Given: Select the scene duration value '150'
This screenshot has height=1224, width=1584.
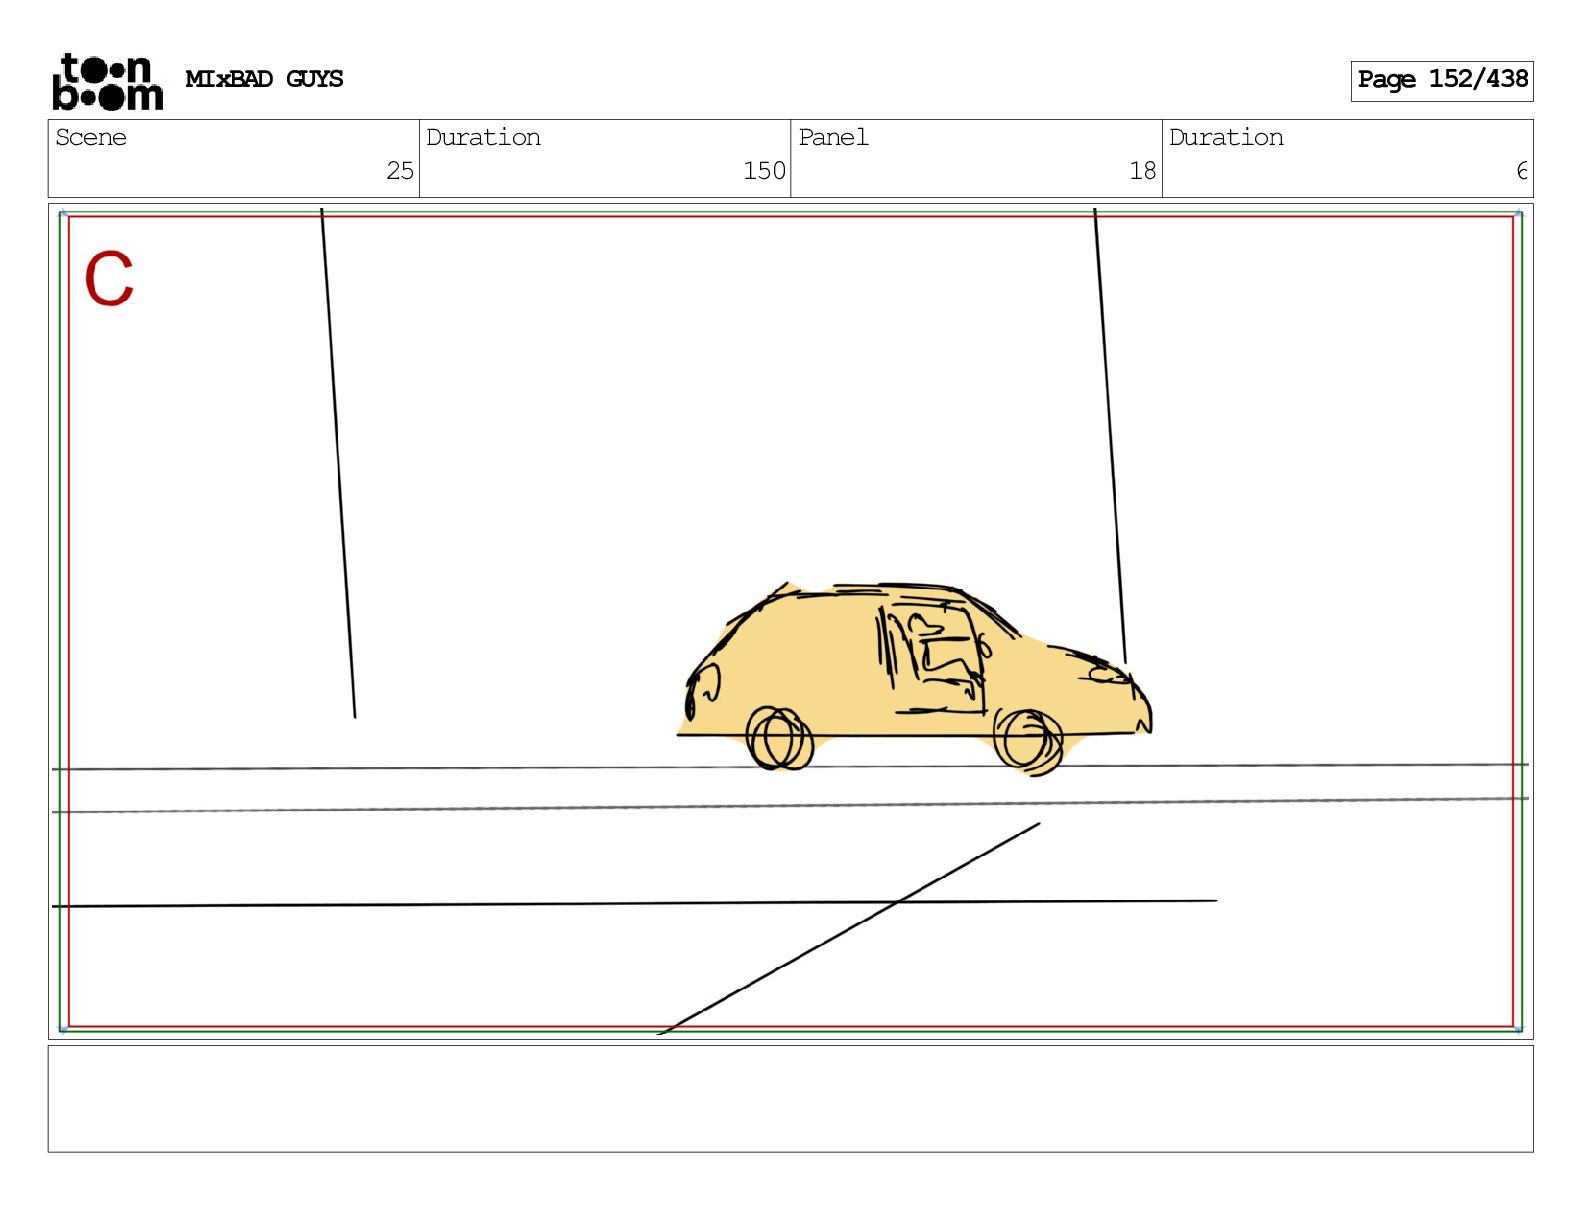Looking at the screenshot, I should tap(764, 171).
